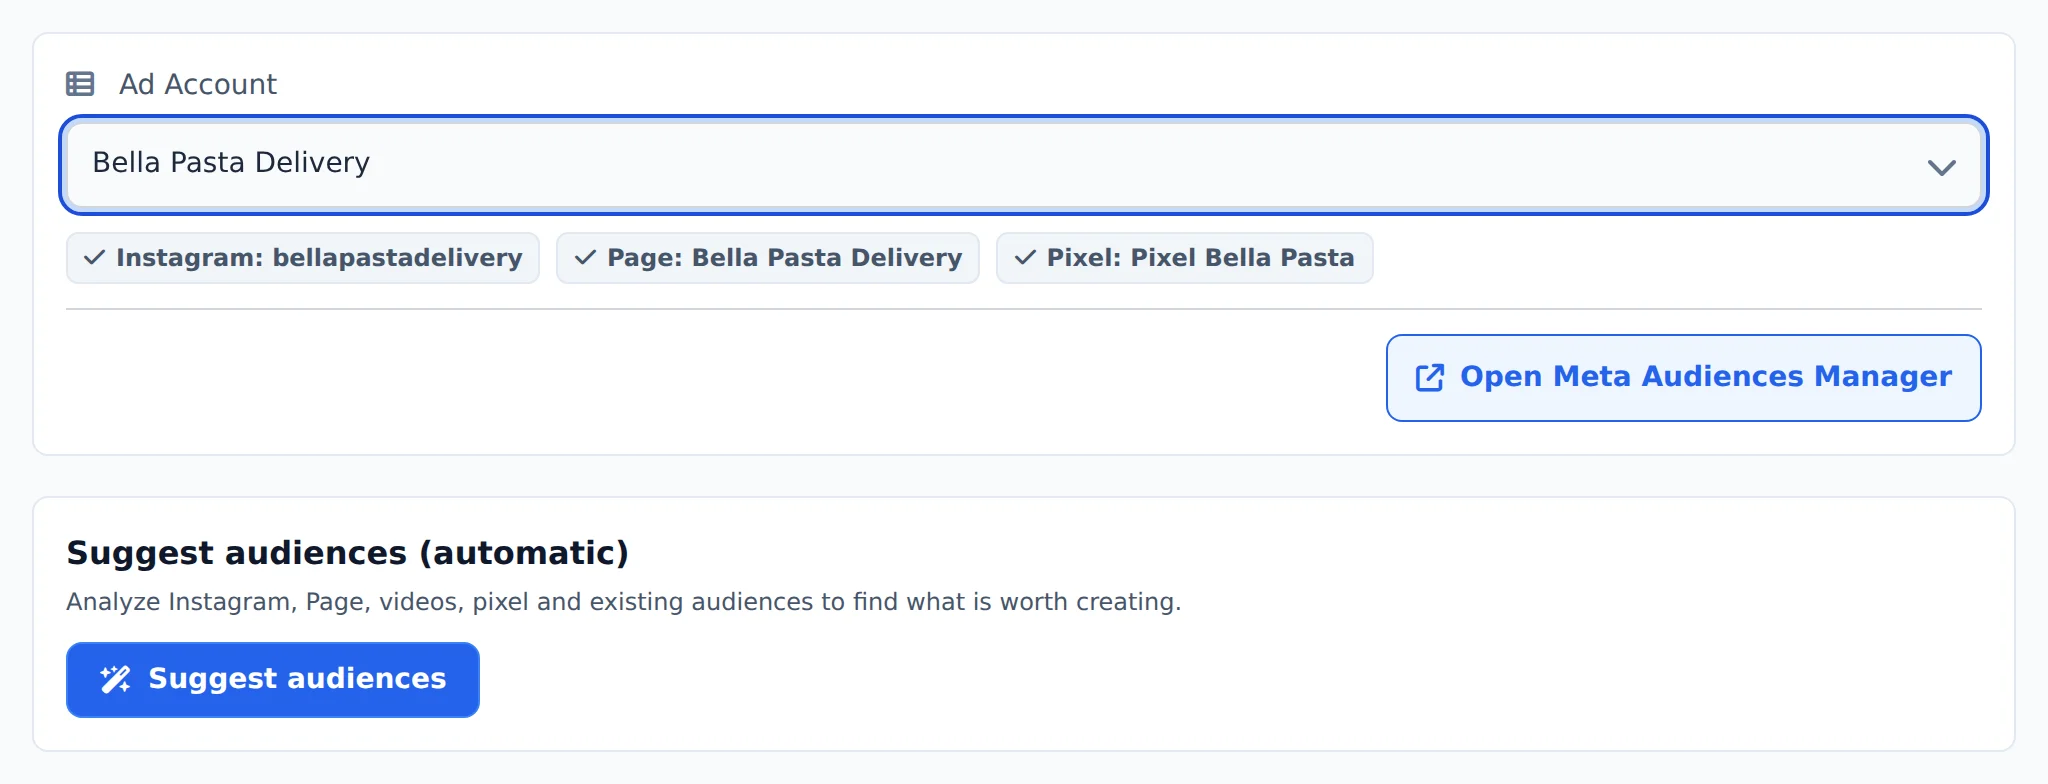This screenshot has width=2048, height=784.
Task: Click the Analyze Instagram, Page, videos description text
Action: click(624, 602)
